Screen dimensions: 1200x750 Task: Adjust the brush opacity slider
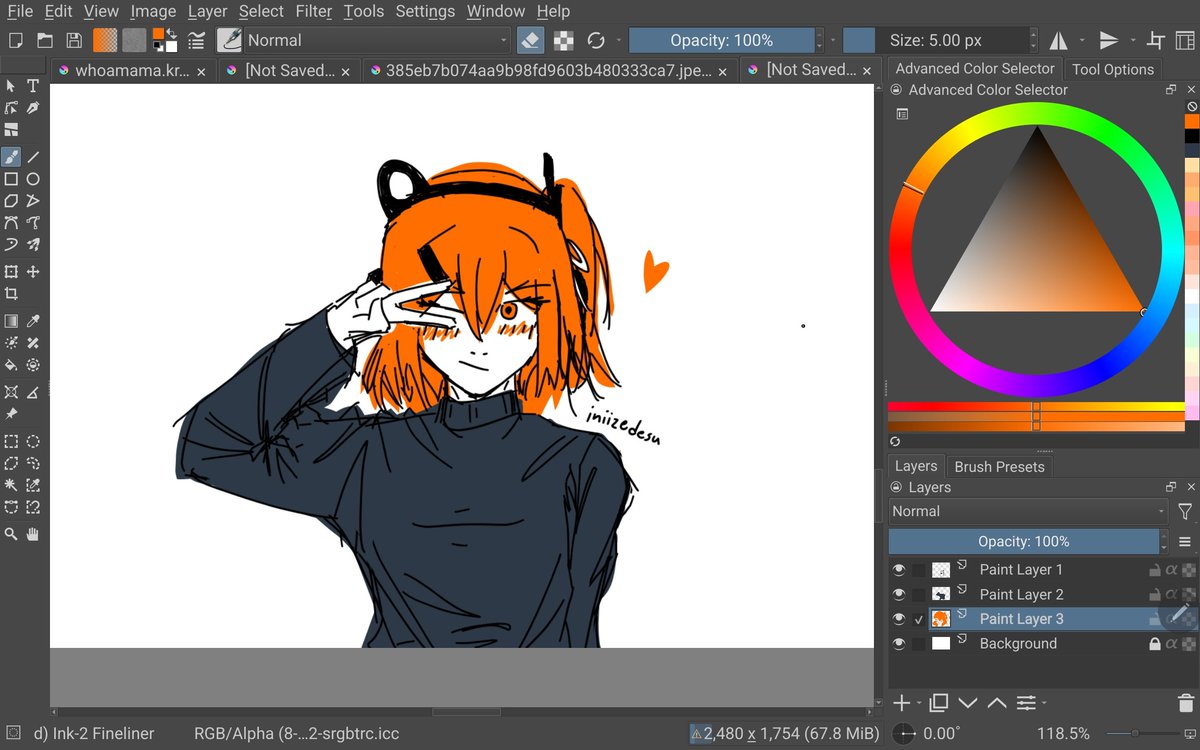pyautogui.click(x=721, y=40)
